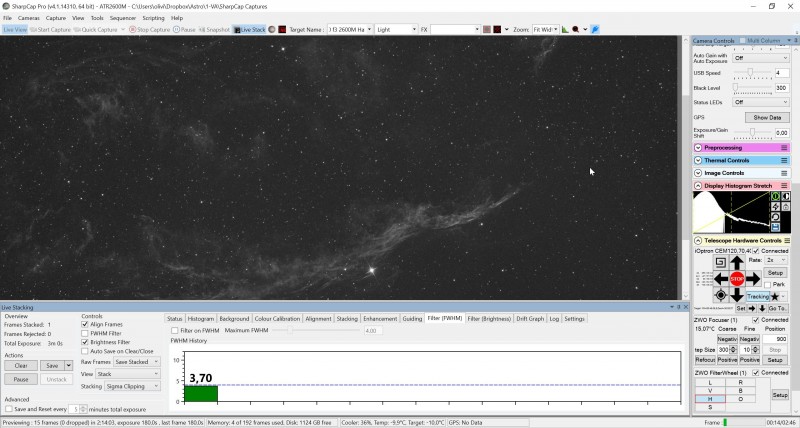Toggle iOptron mount Connected checkbox
This screenshot has height=428, width=800.
[756, 251]
